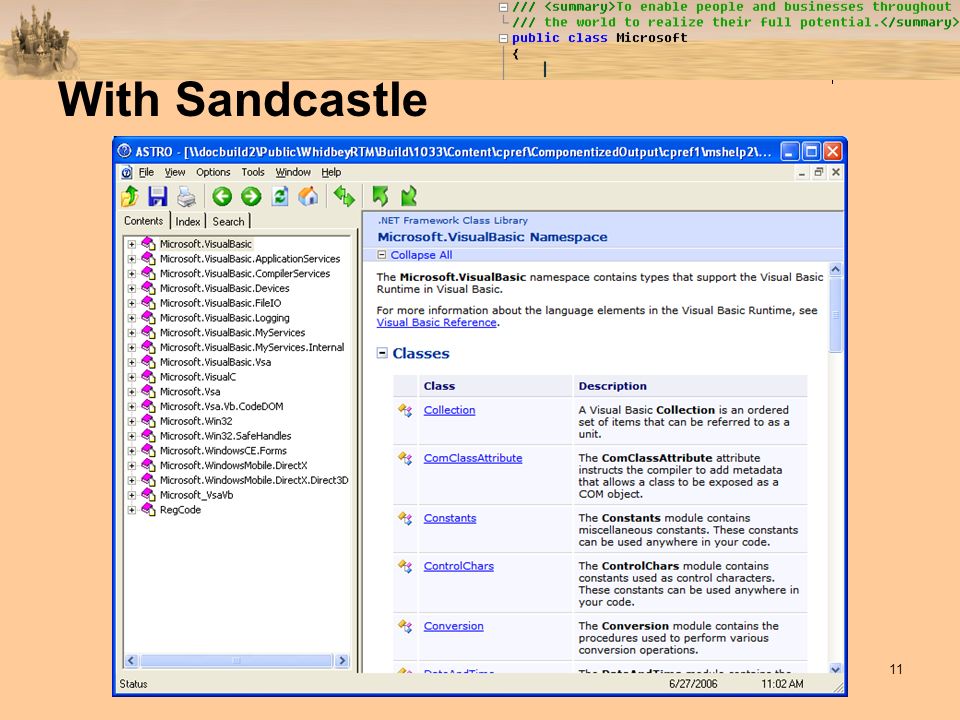Expand the Microsoft.VisualBasic.MyServices.Internal node
This screenshot has height=720, width=960.
(x=132, y=347)
